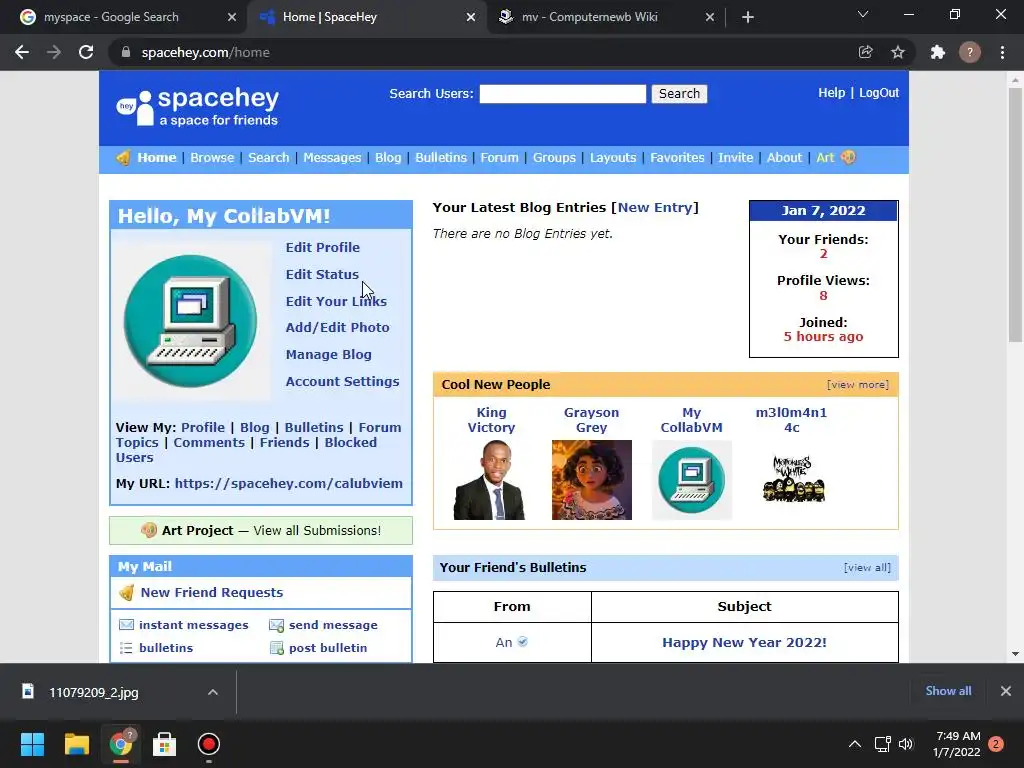Open Add/Edit Photo link
The width and height of the screenshot is (1024, 768).
[337, 327]
